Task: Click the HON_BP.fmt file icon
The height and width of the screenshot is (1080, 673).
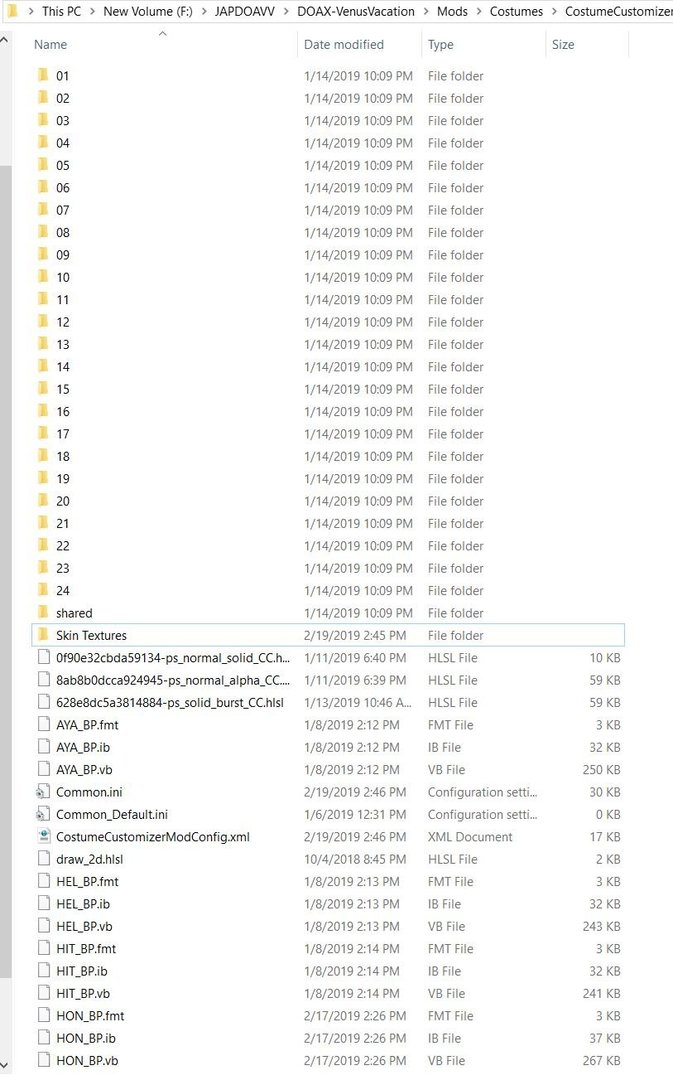Action: click(43, 1016)
